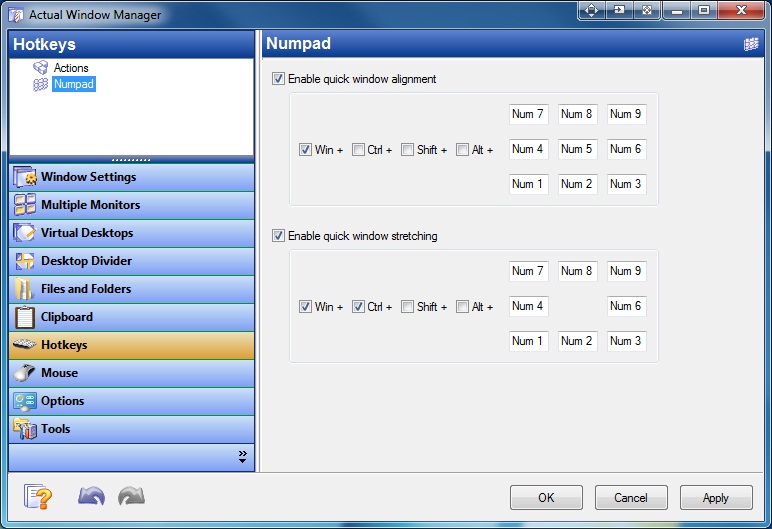
Task: Click the OK button
Action: [546, 497]
